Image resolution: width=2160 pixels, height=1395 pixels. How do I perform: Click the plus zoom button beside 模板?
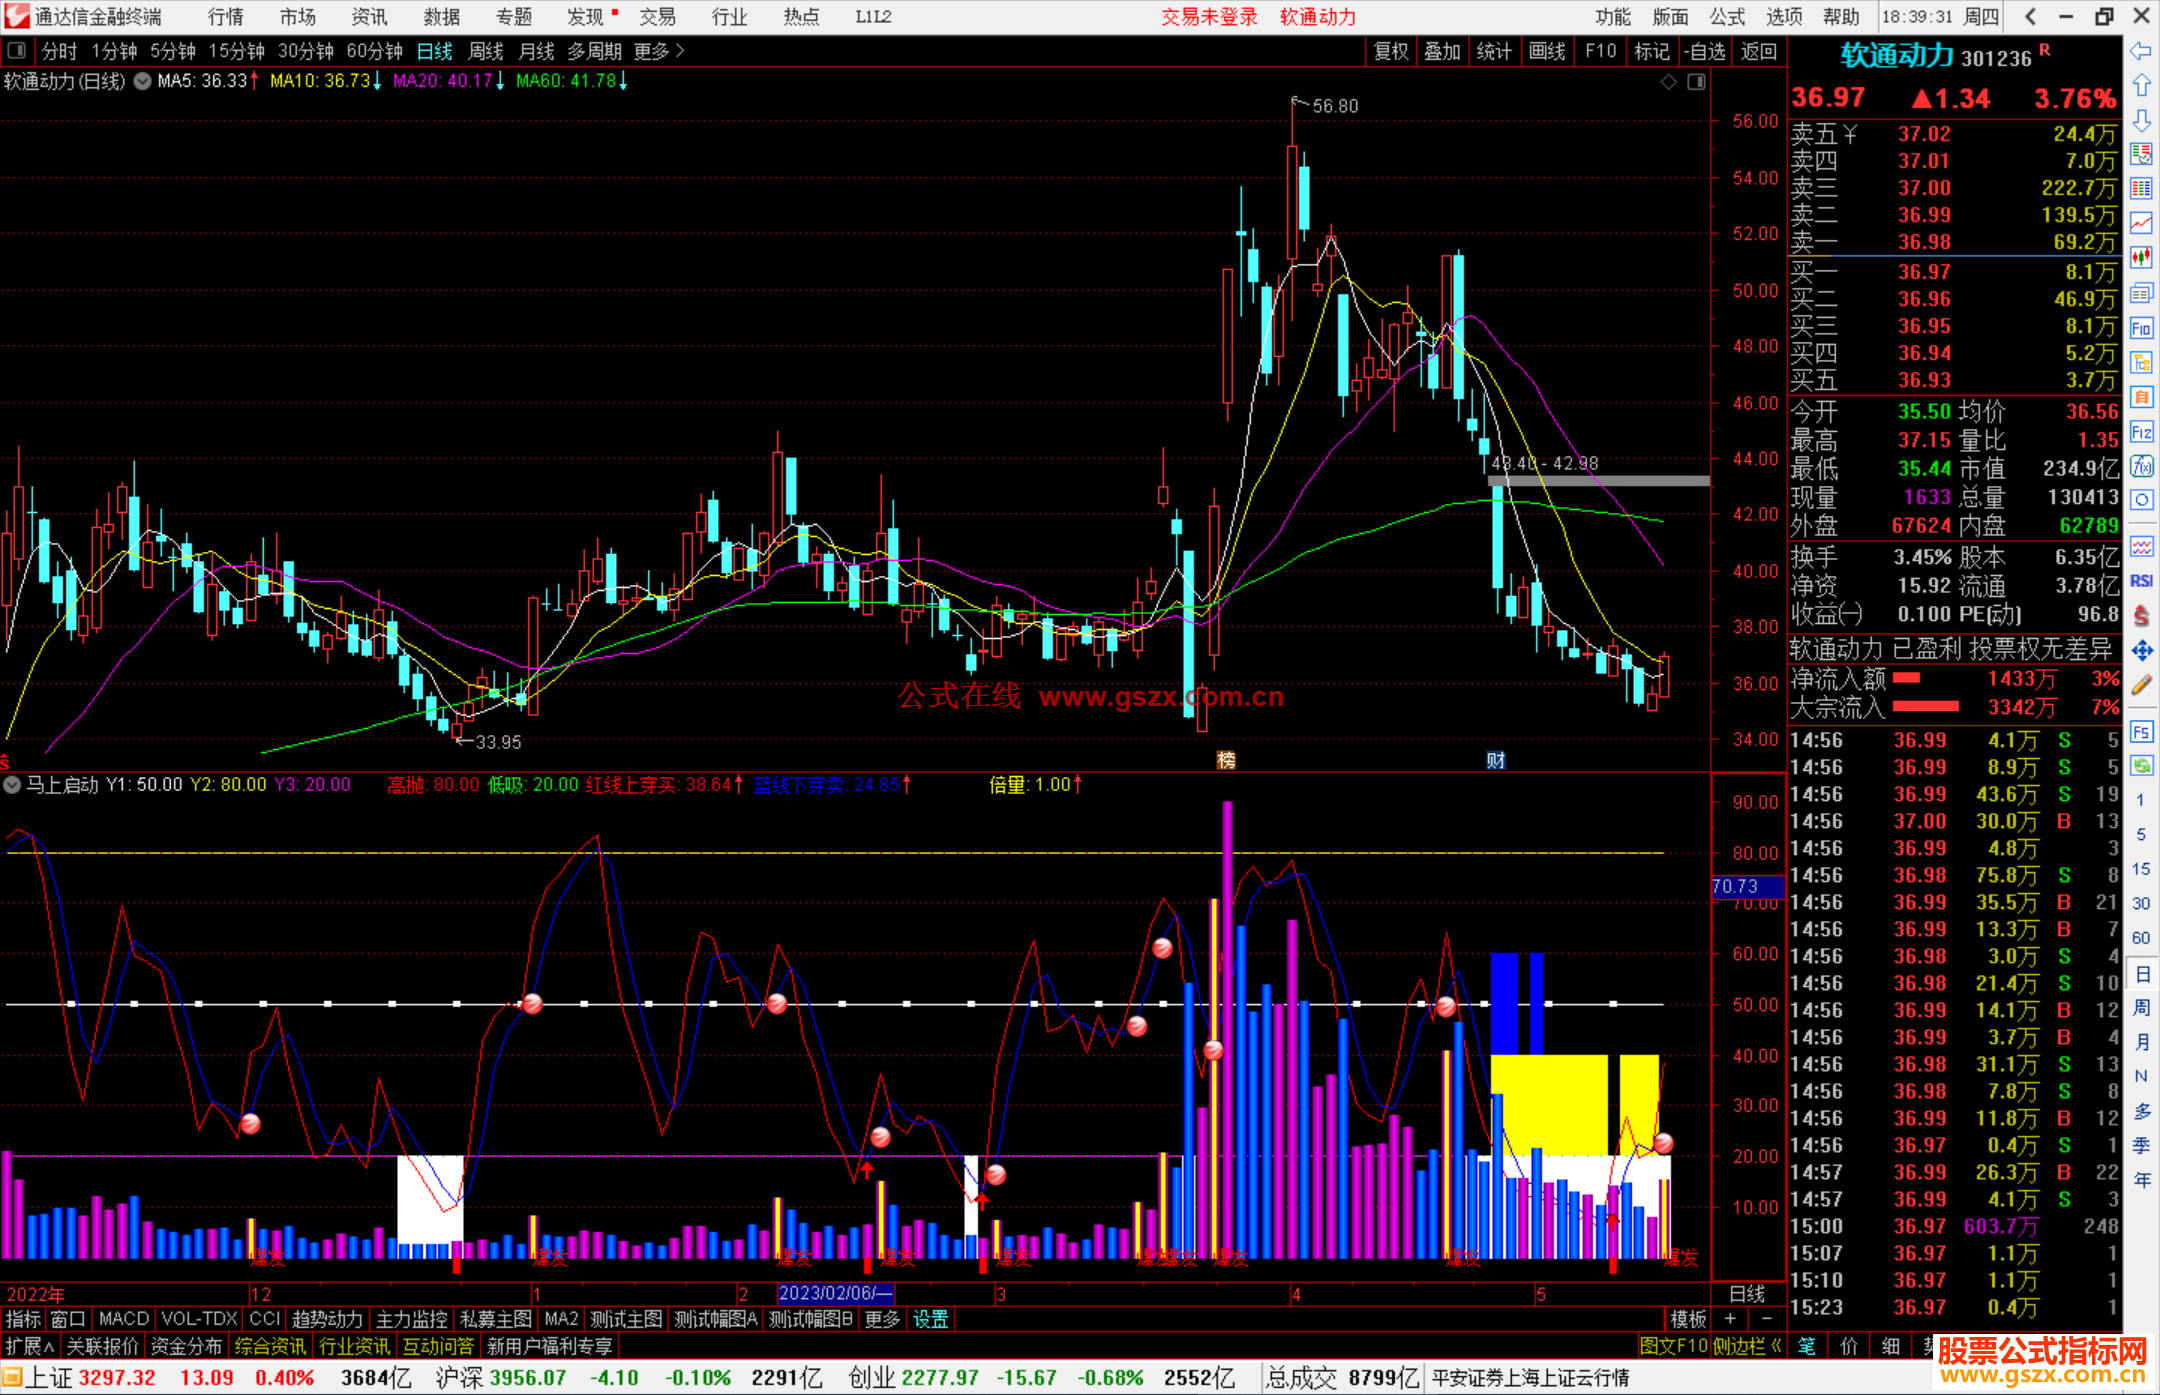(x=1730, y=1319)
